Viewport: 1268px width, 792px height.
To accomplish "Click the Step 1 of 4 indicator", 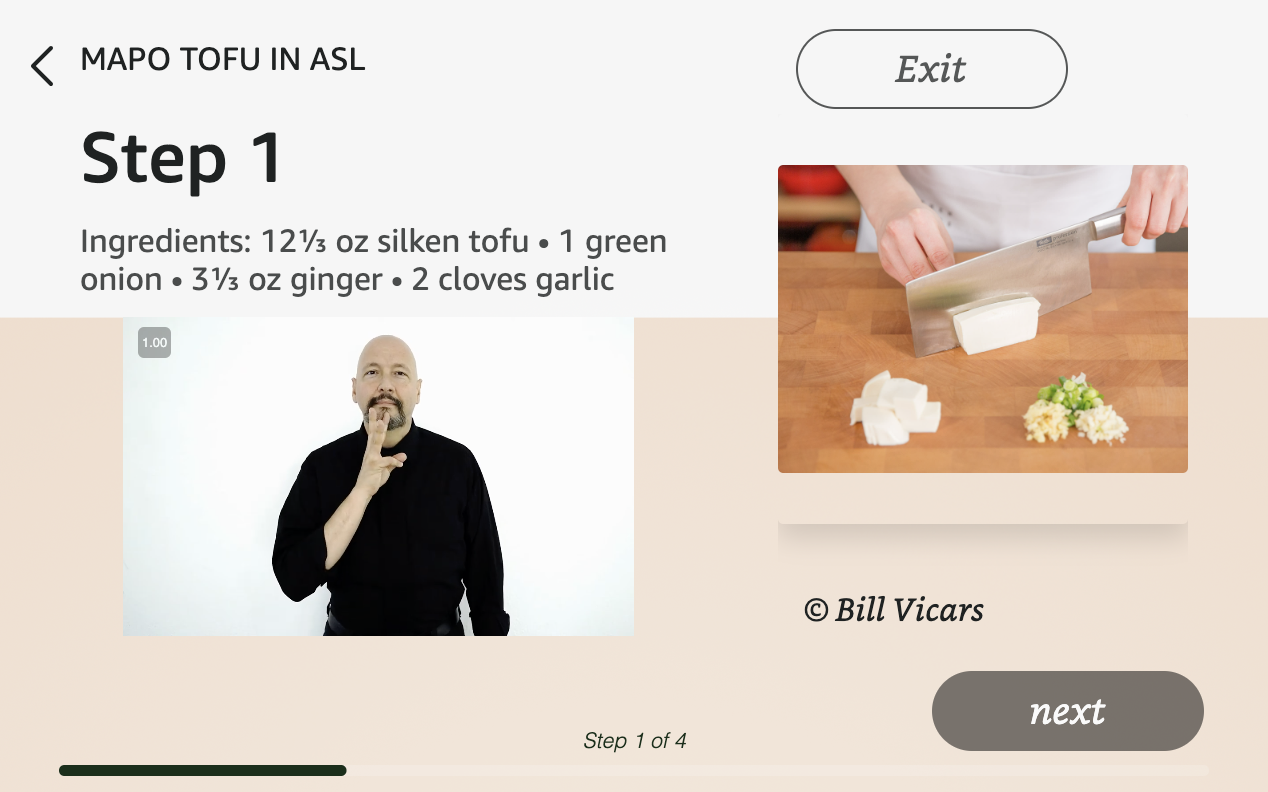I will tap(635, 741).
